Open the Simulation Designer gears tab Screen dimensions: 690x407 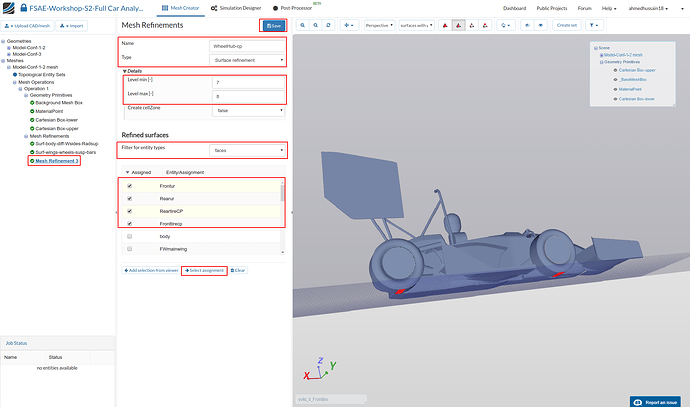(x=237, y=7)
